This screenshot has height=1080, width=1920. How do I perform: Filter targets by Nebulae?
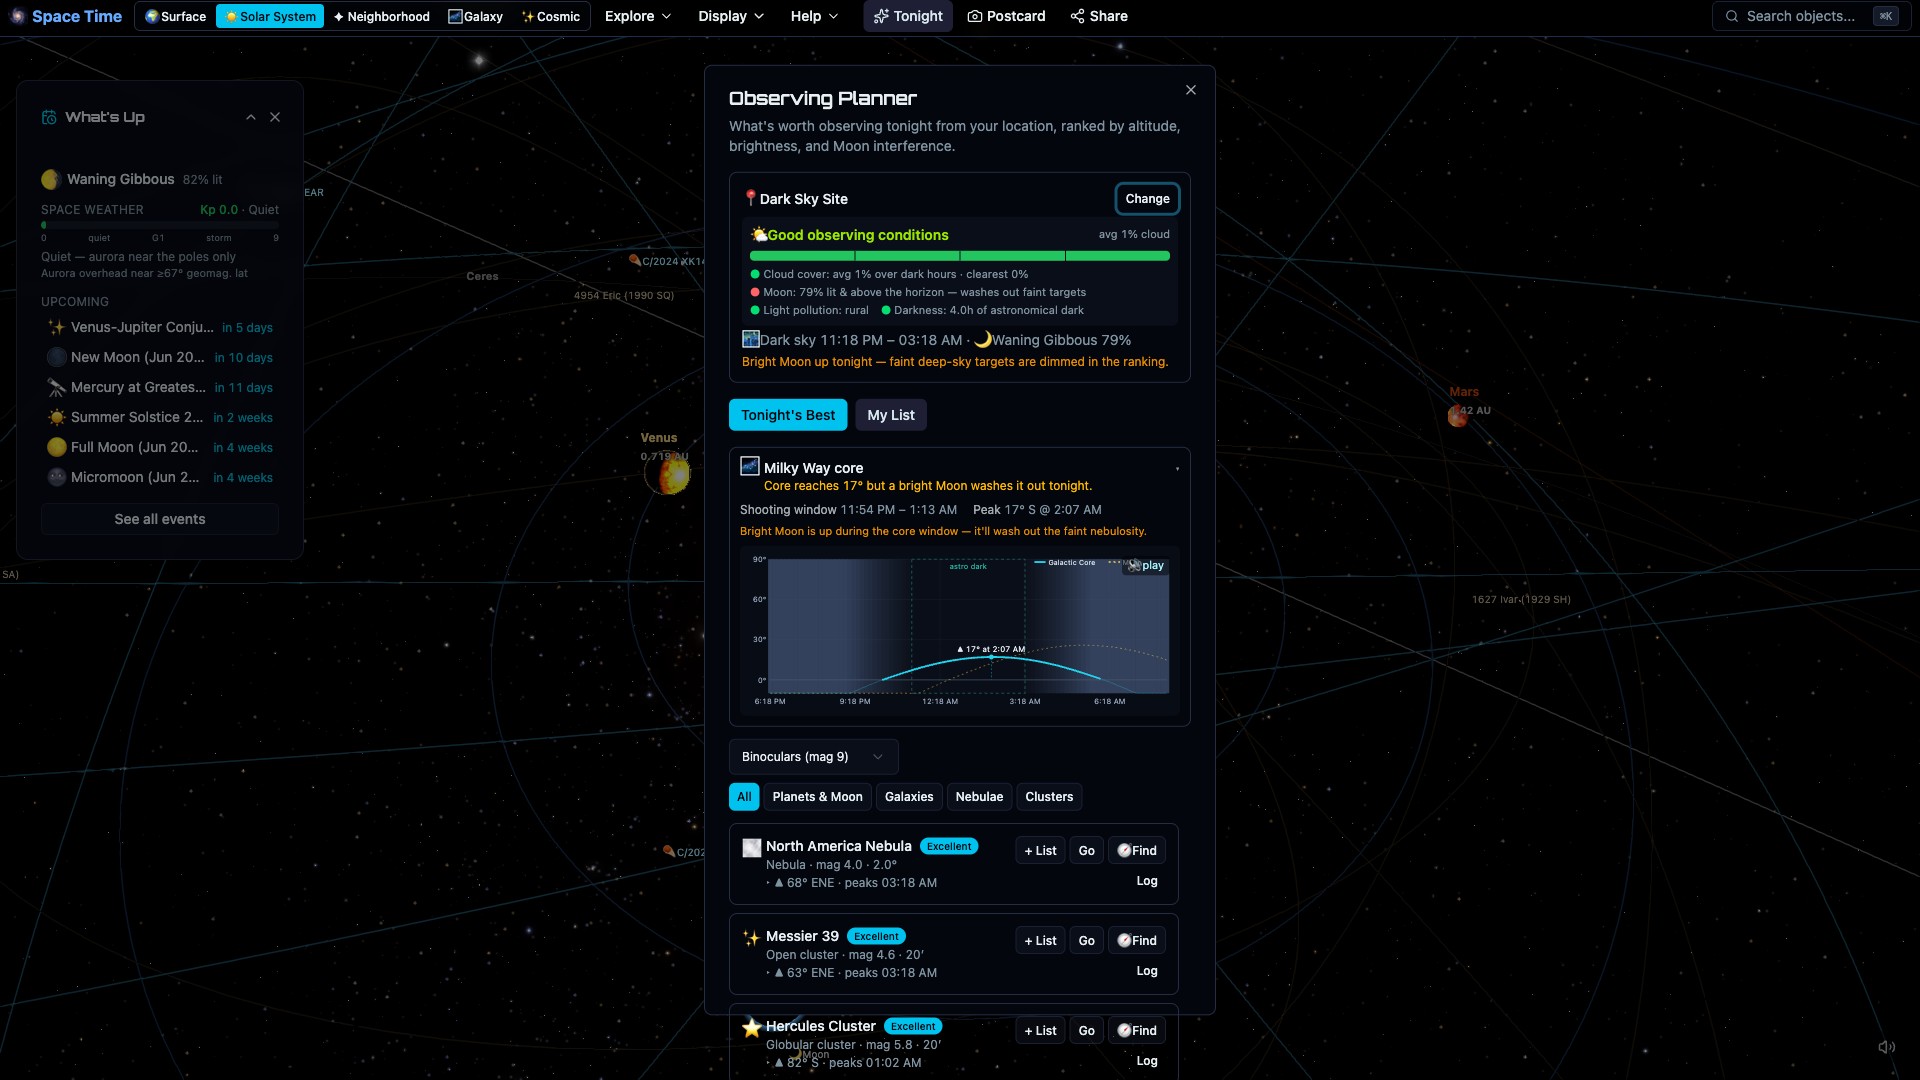tap(979, 797)
